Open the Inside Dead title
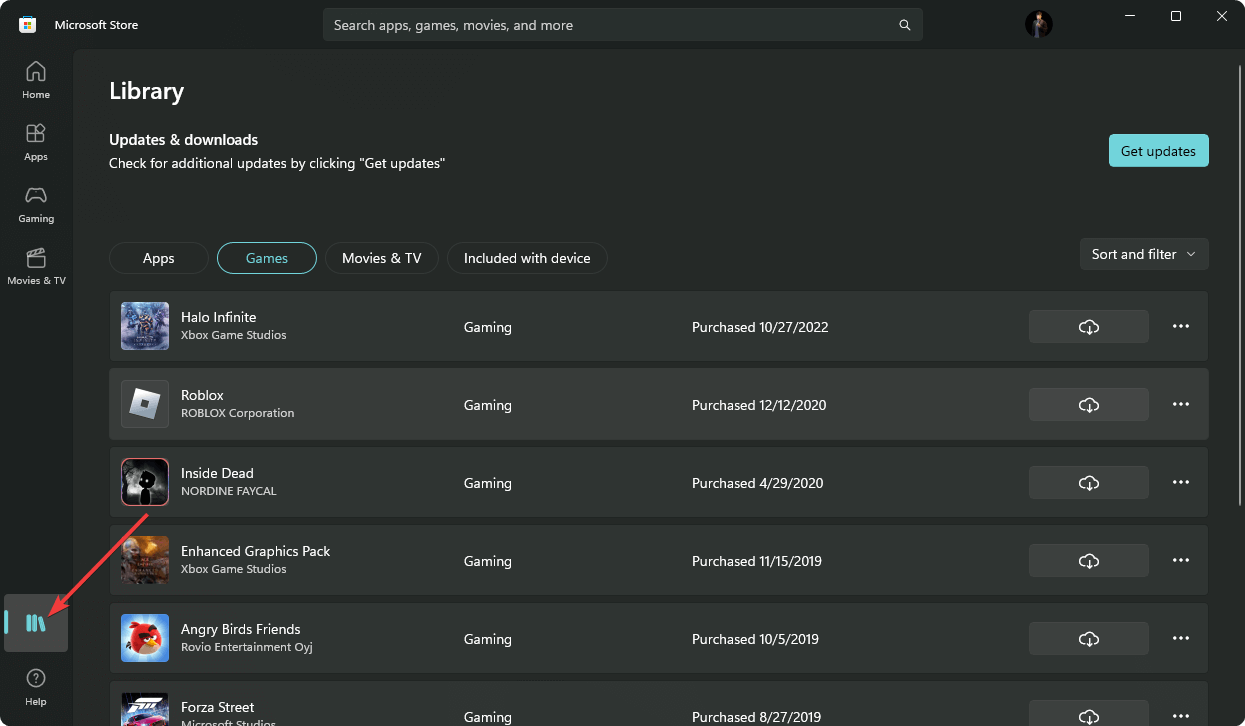The height and width of the screenshot is (726, 1245). 217,473
